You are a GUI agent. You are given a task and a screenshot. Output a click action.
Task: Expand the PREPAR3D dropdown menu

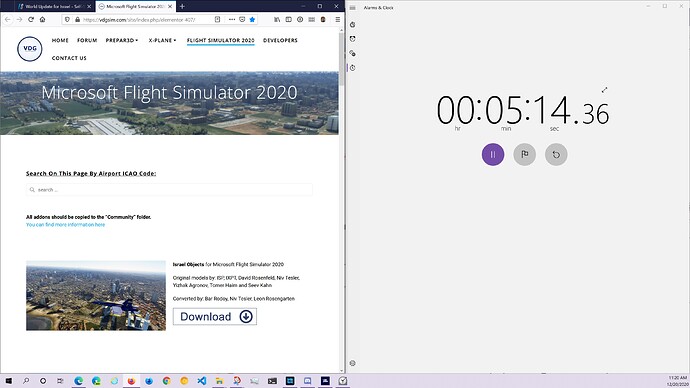tap(122, 40)
